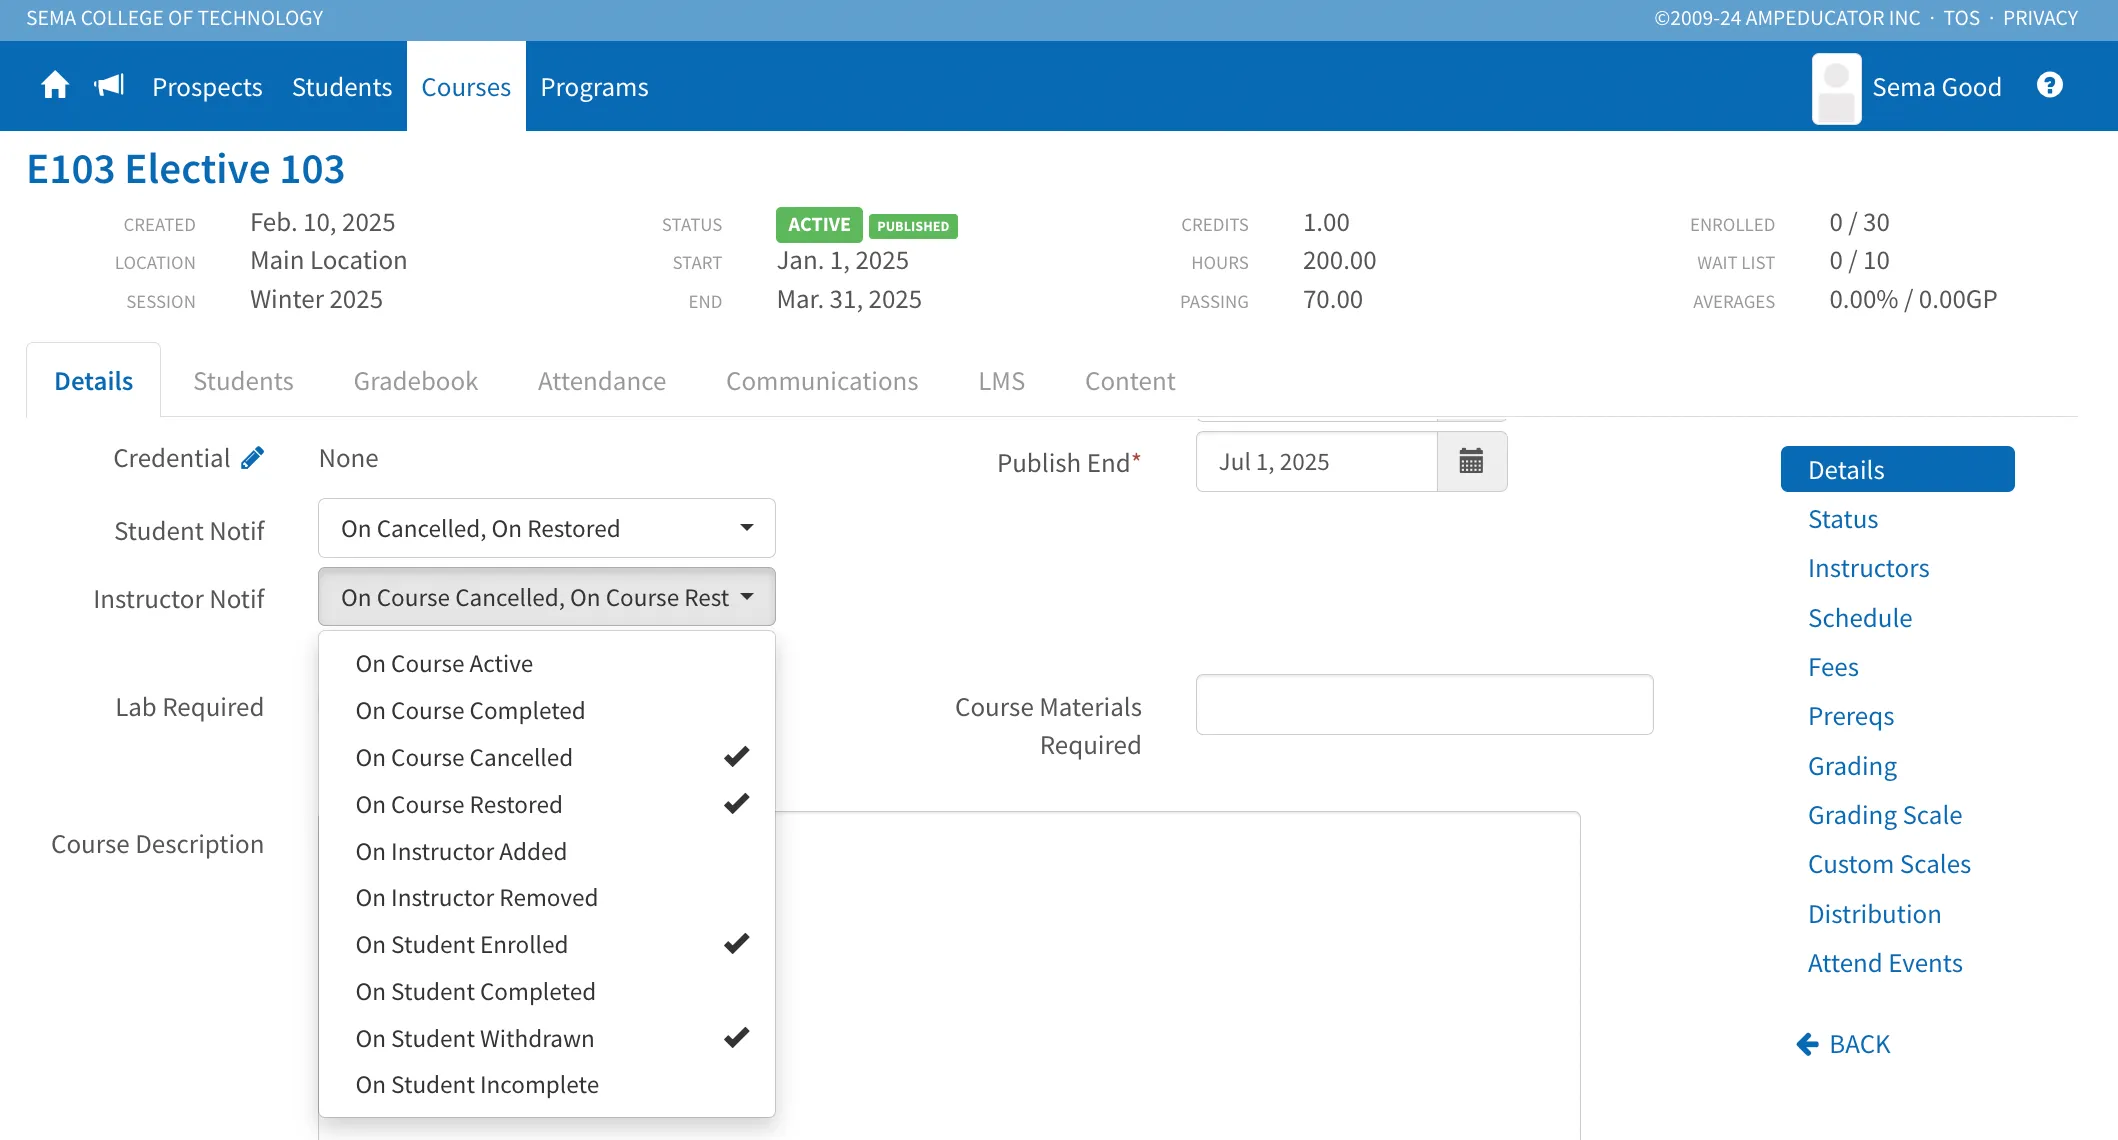2118x1140 pixels.
Task: Open the Student Notif dropdown
Action: (x=546, y=528)
